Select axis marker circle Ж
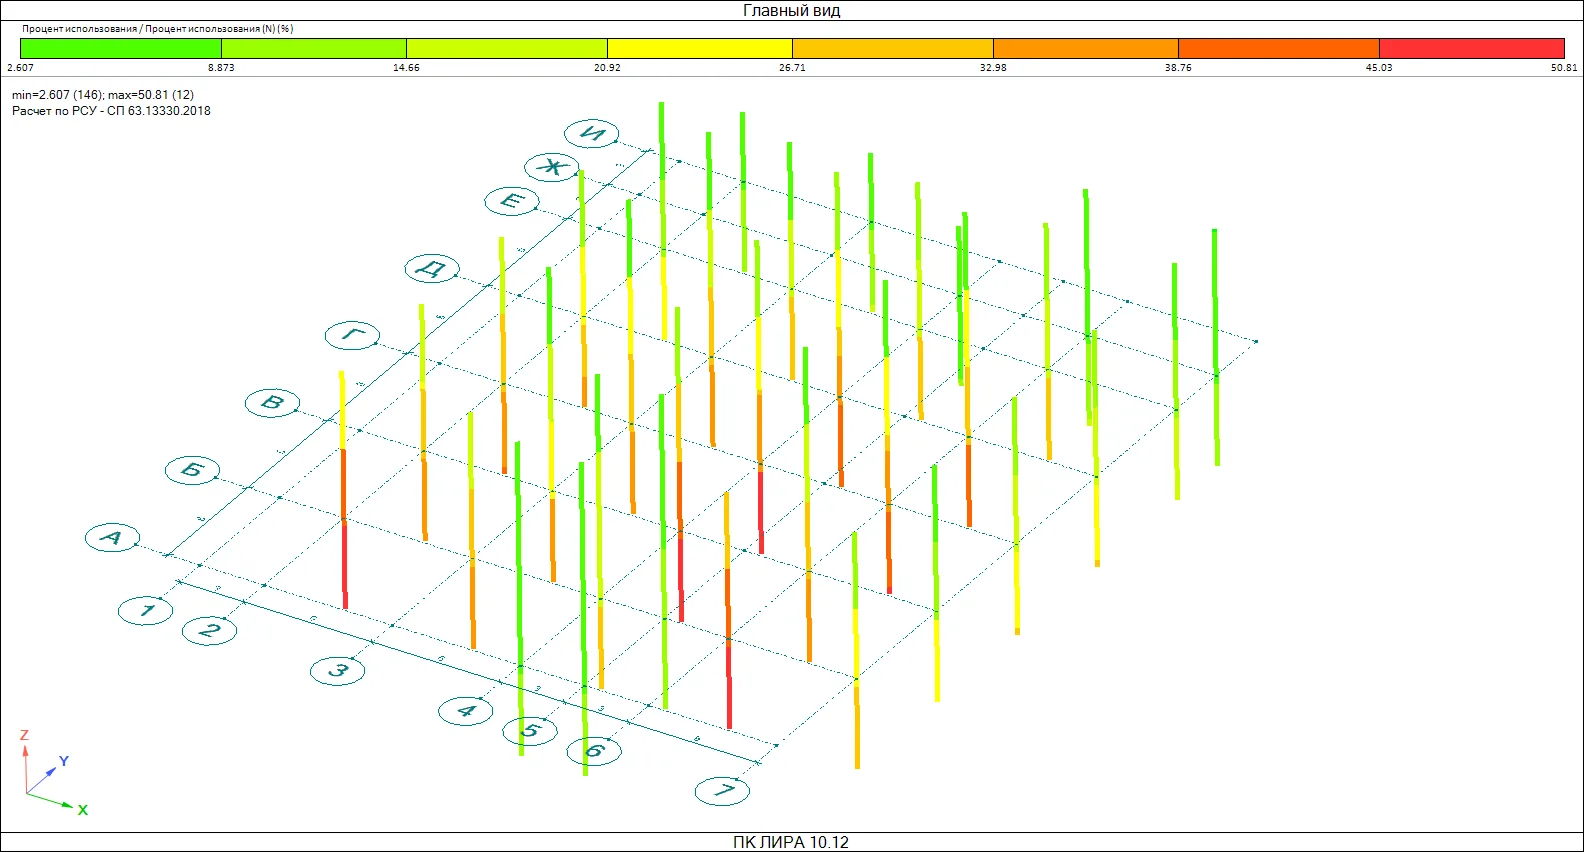1584x852 pixels. coord(552,167)
